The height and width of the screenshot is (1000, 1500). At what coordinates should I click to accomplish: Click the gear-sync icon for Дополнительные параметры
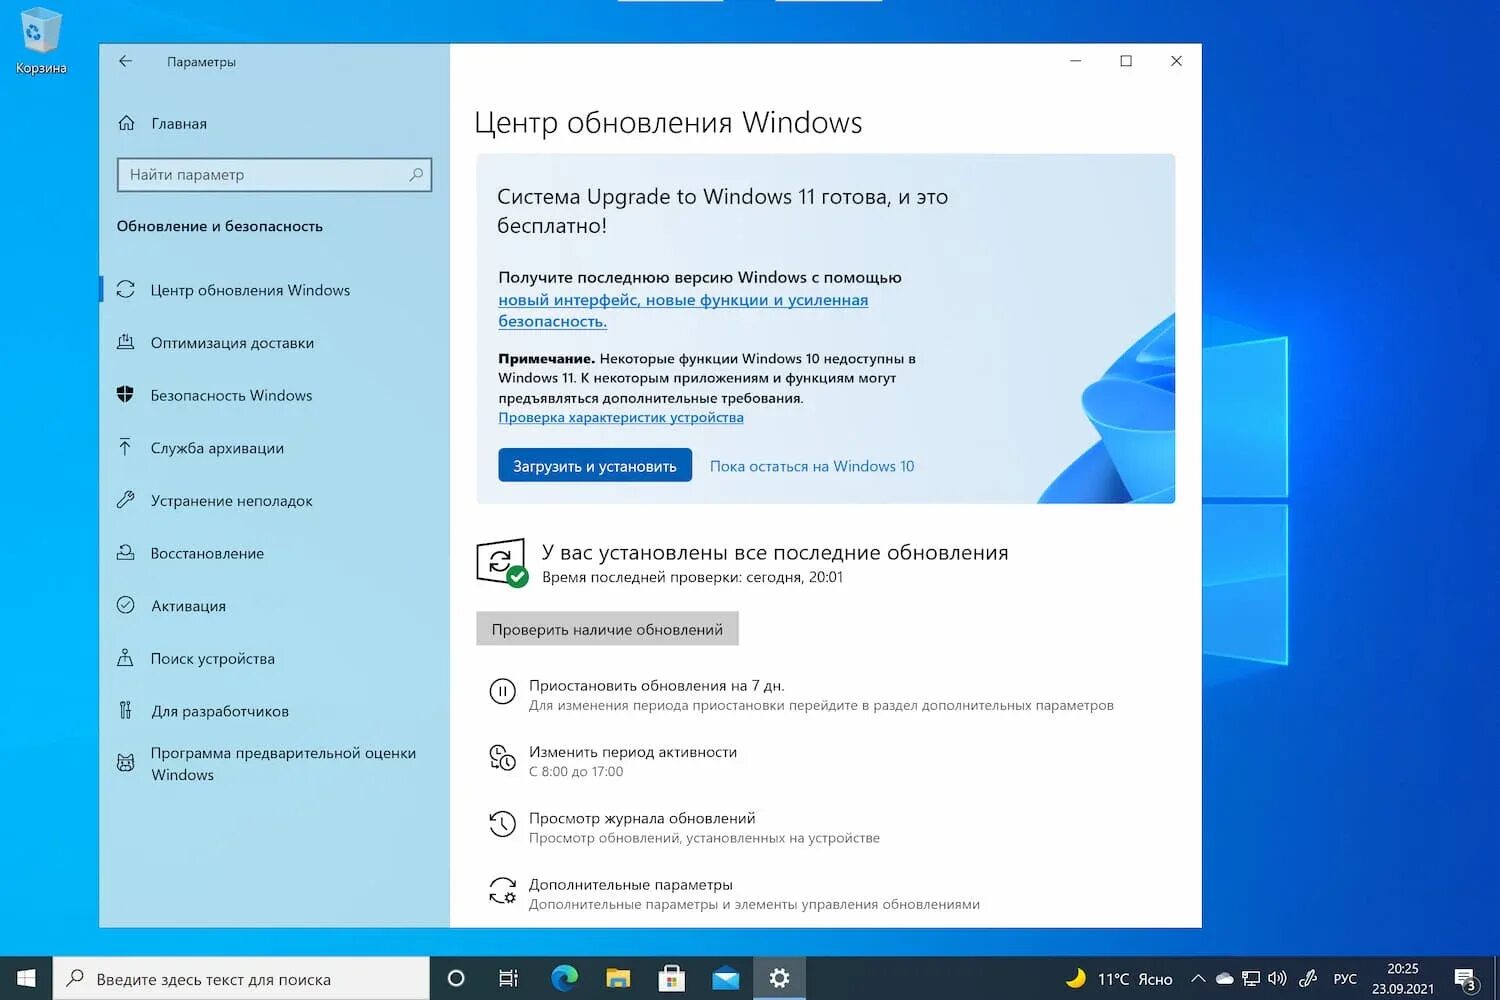click(502, 890)
